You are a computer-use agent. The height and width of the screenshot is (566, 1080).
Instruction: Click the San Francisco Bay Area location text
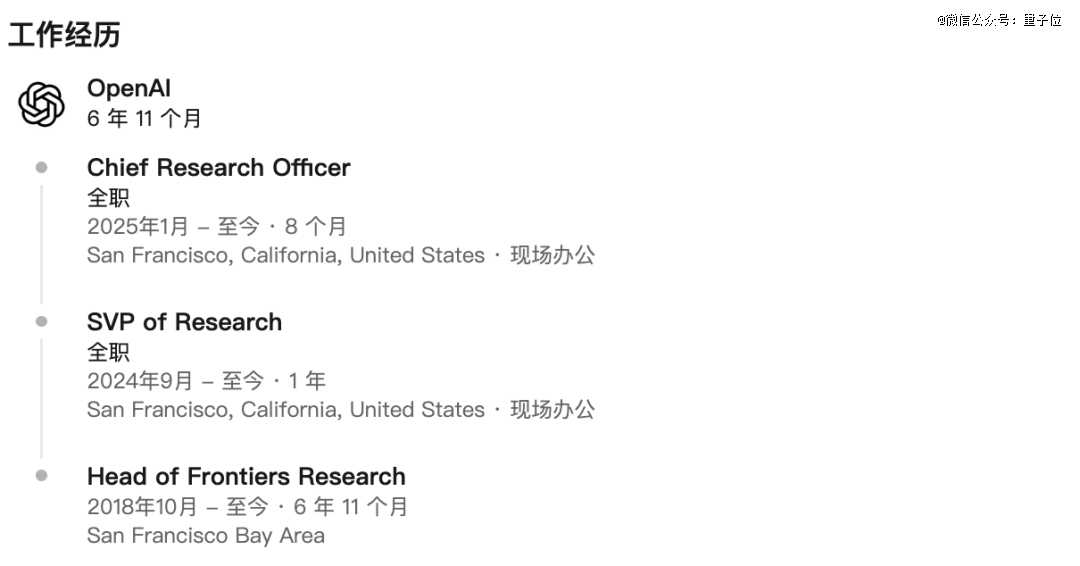pyautogui.click(x=205, y=536)
